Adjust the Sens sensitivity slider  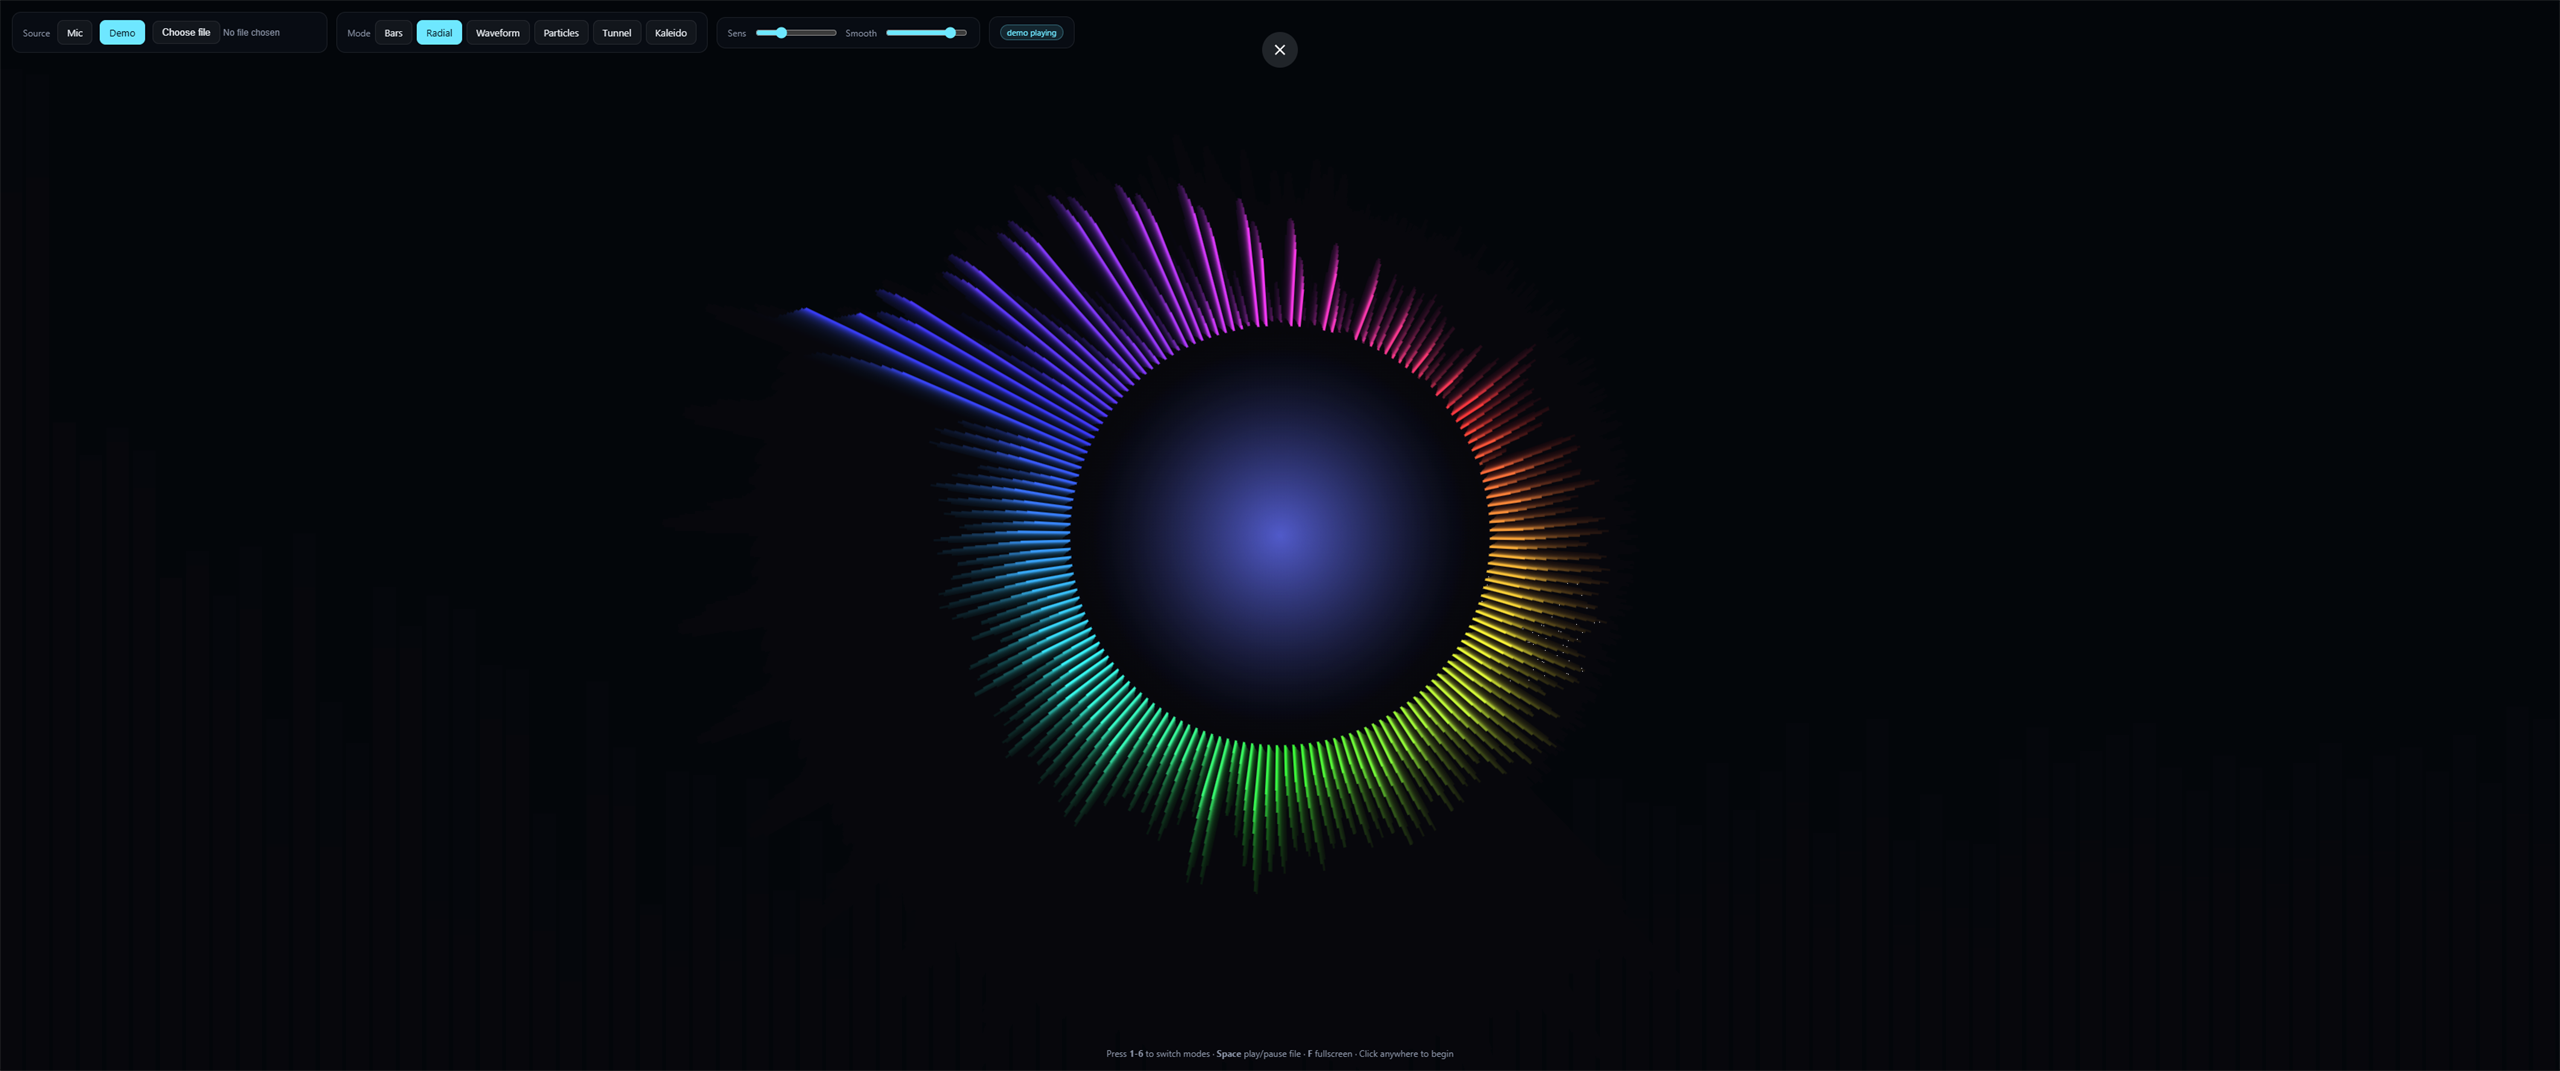pyautogui.click(x=796, y=33)
